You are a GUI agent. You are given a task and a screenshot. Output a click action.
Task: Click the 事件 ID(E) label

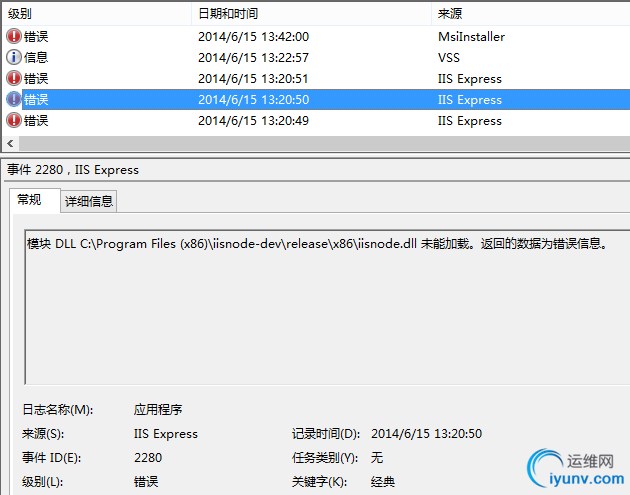51,458
